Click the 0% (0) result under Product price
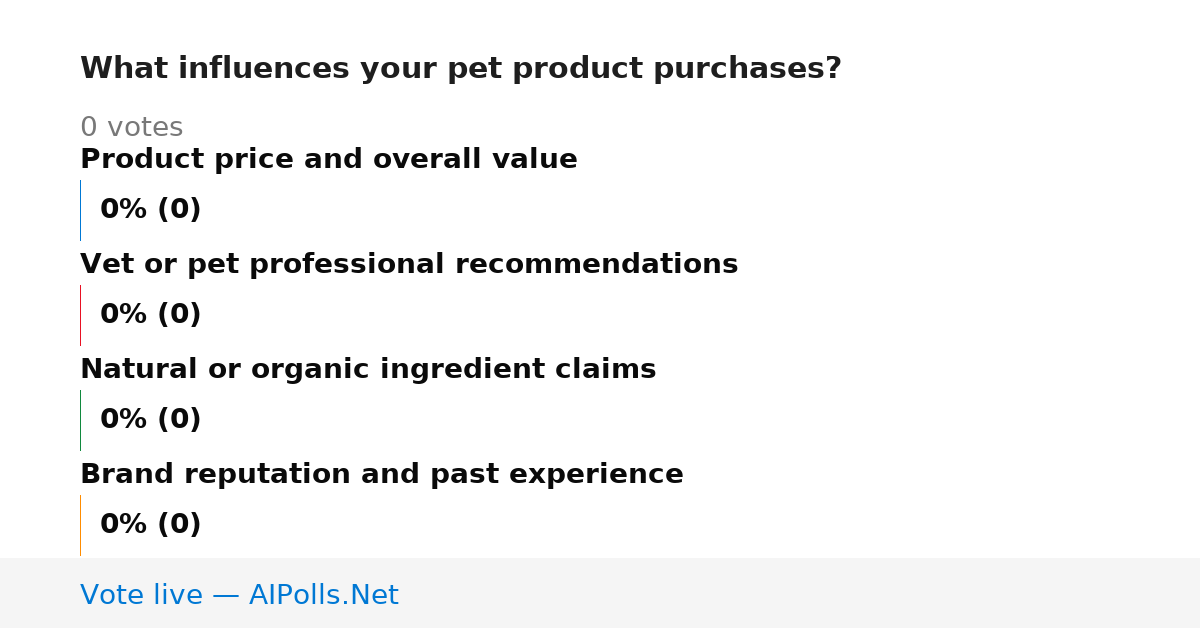Image resolution: width=1200 pixels, height=628 pixels. point(151,210)
